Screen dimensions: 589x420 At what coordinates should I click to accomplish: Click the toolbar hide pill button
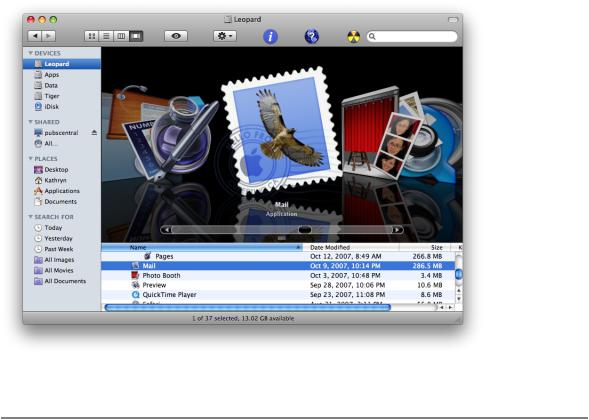[453, 20]
